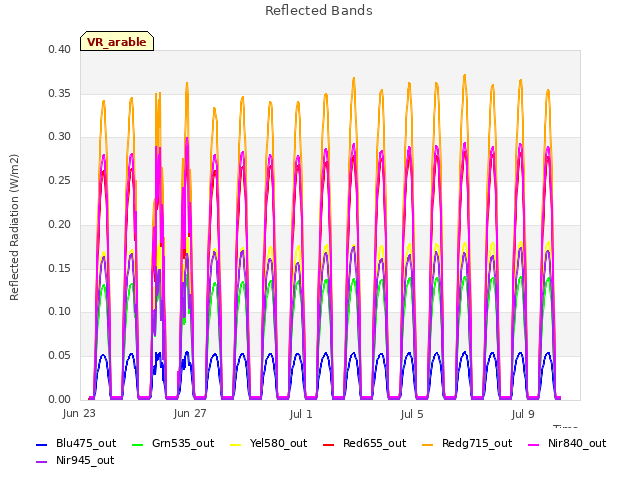The width and height of the screenshot is (640, 480).
Task: Click the Jul 1 x-axis tick label
Action: pyautogui.click(x=301, y=414)
